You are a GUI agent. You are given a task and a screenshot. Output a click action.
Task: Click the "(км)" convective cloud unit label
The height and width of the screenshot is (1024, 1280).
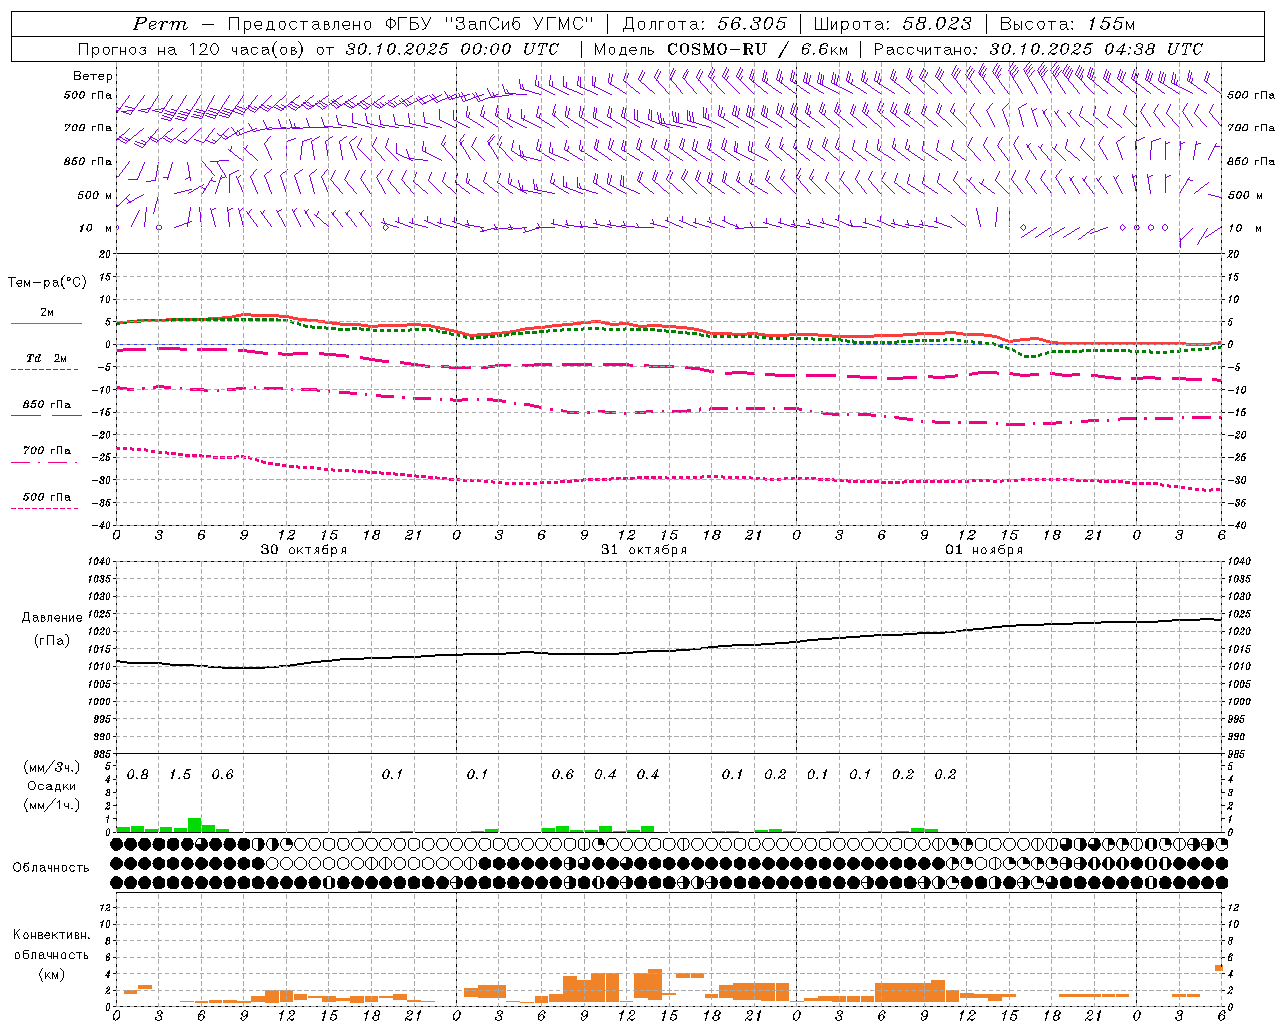(51, 974)
